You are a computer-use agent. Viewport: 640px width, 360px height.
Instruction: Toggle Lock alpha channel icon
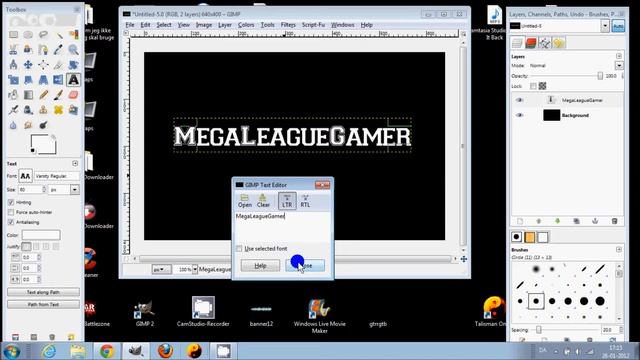click(542, 86)
